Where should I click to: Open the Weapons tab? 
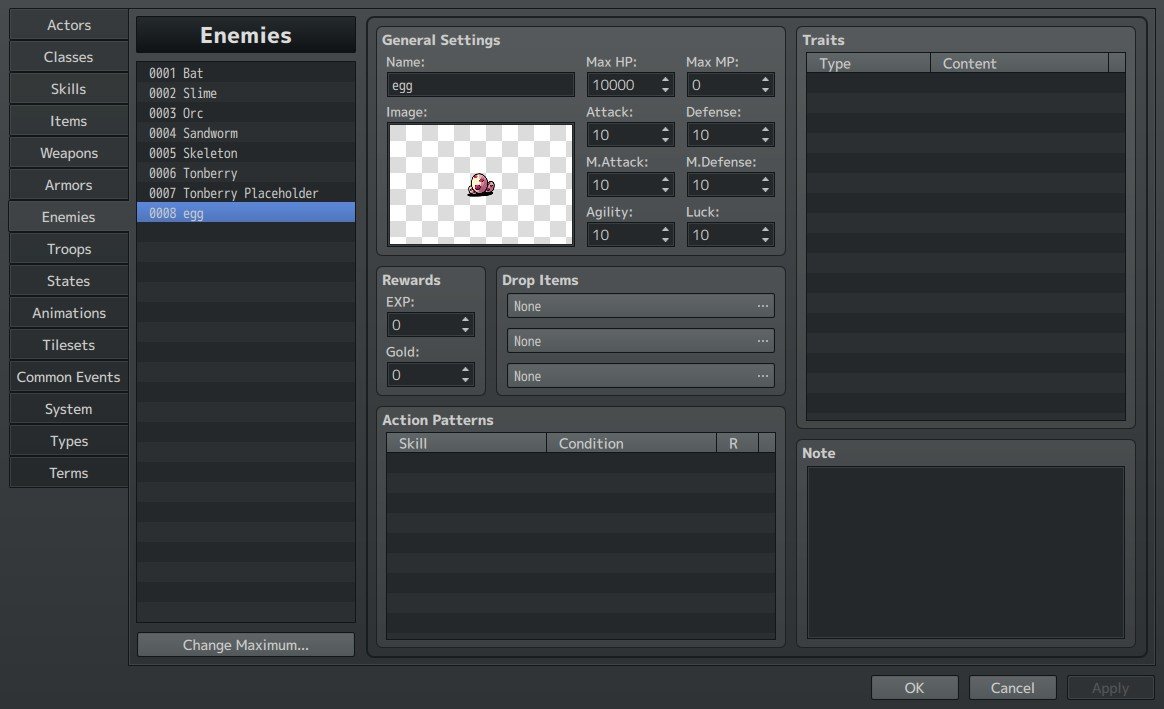(x=68, y=152)
